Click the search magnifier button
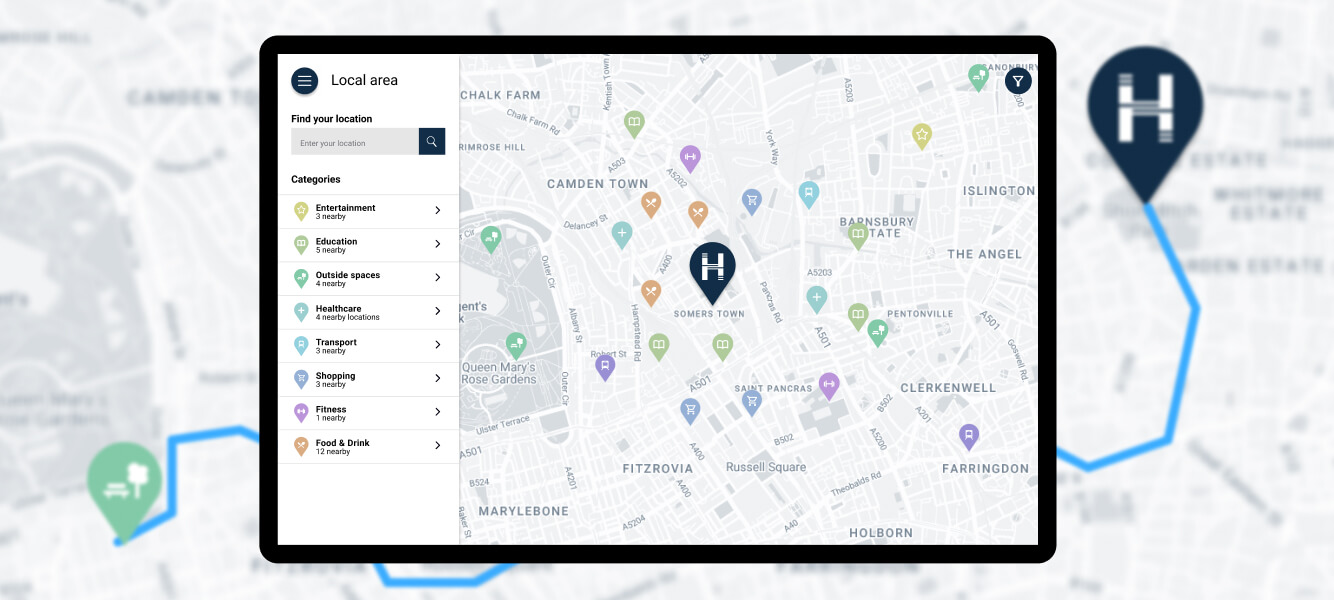 [432, 141]
